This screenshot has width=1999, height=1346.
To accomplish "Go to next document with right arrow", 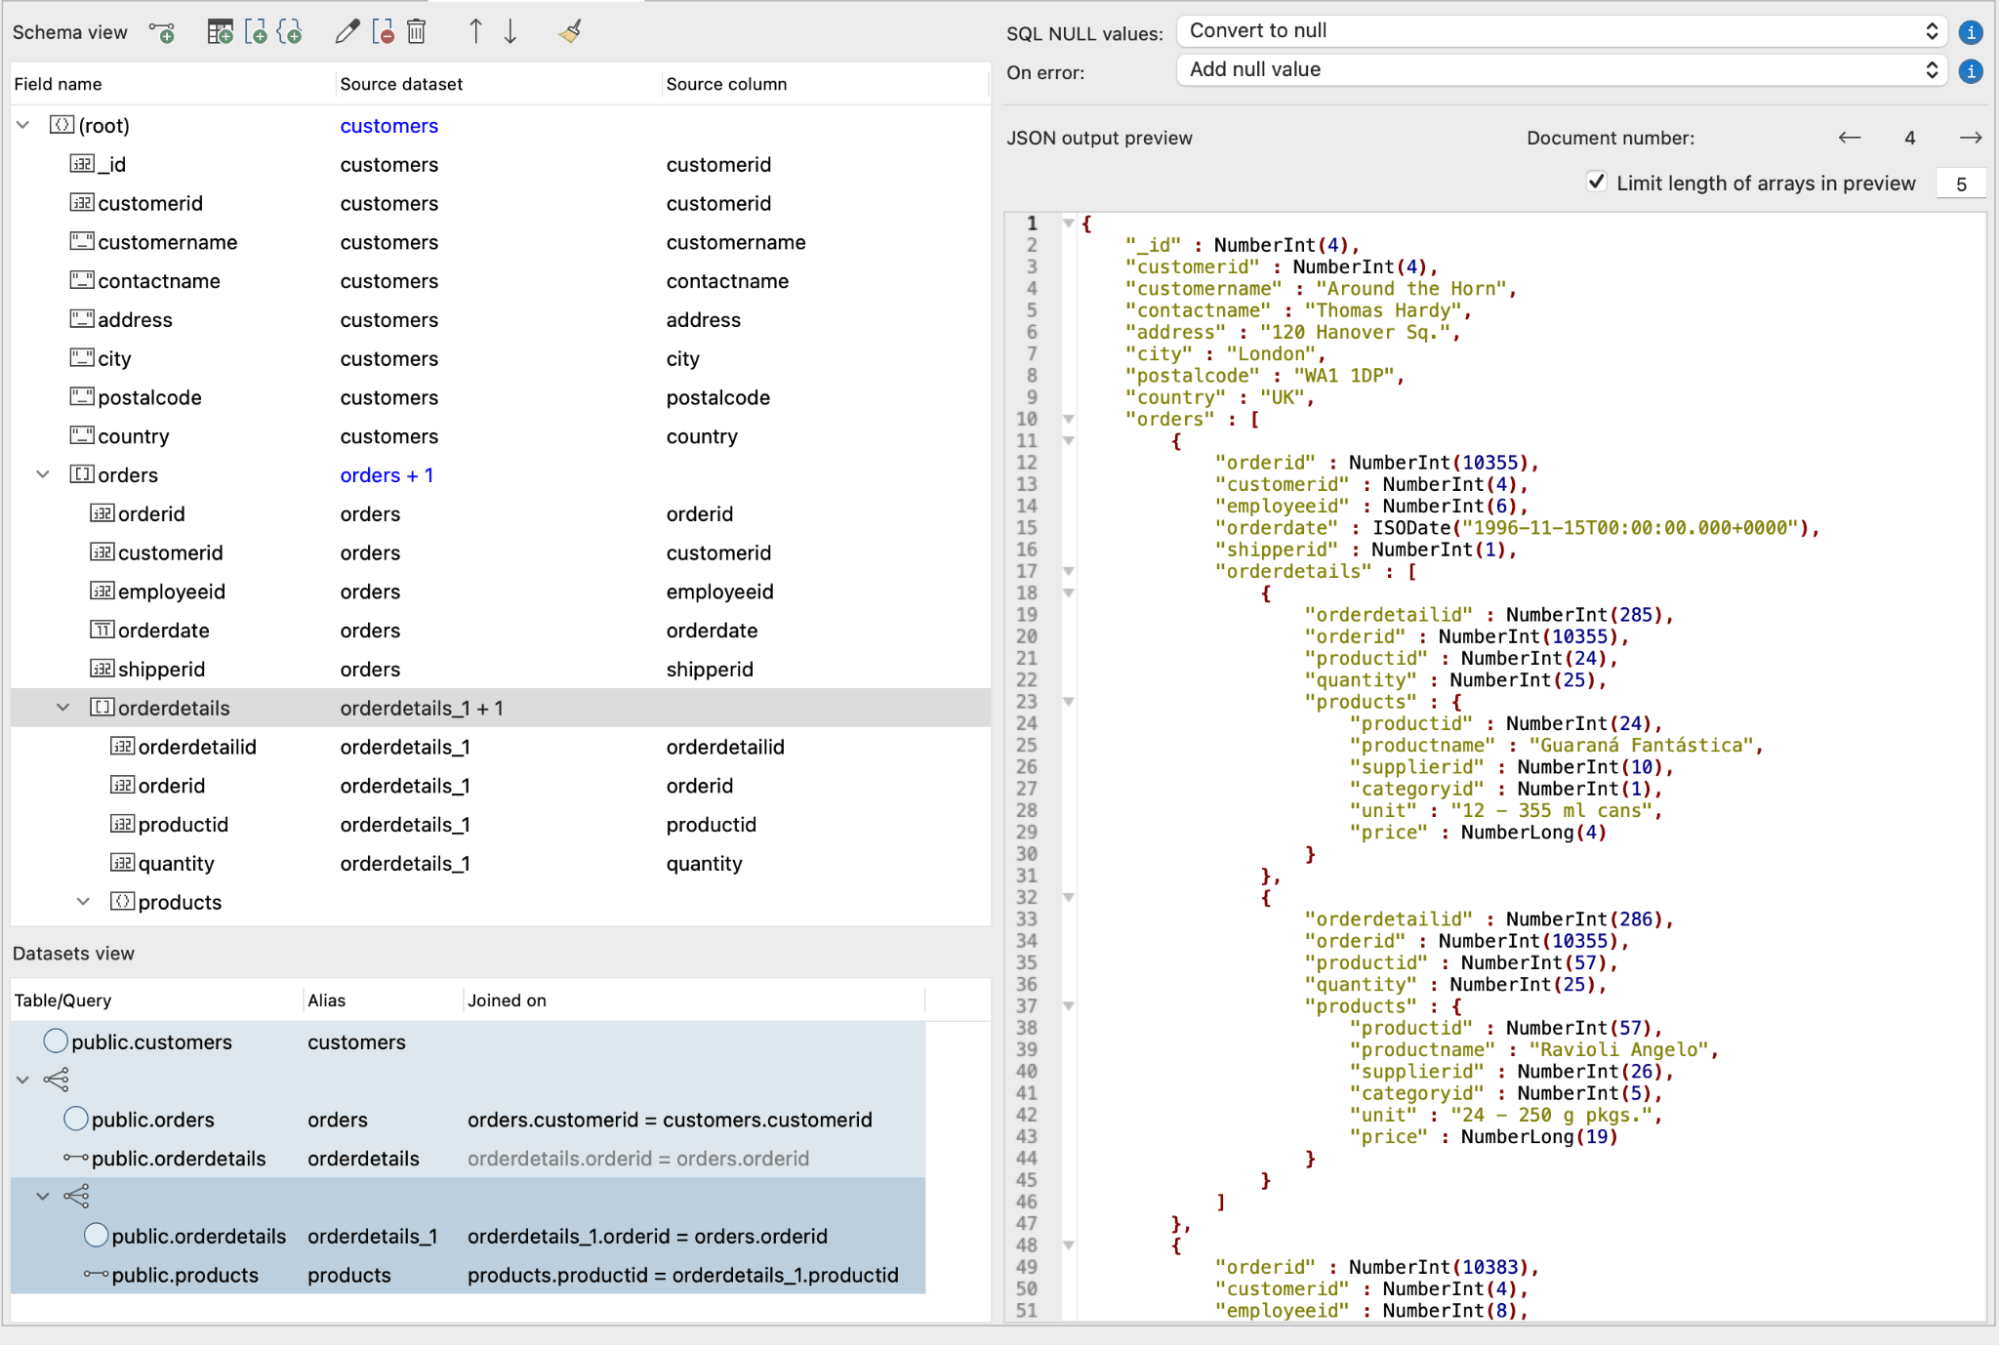I will [1970, 137].
